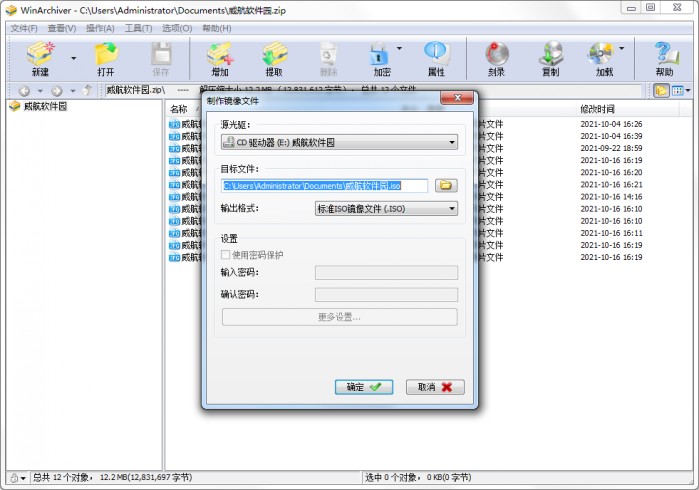Click the Back navigation arrow icon
The image size is (699, 490).
24,91
